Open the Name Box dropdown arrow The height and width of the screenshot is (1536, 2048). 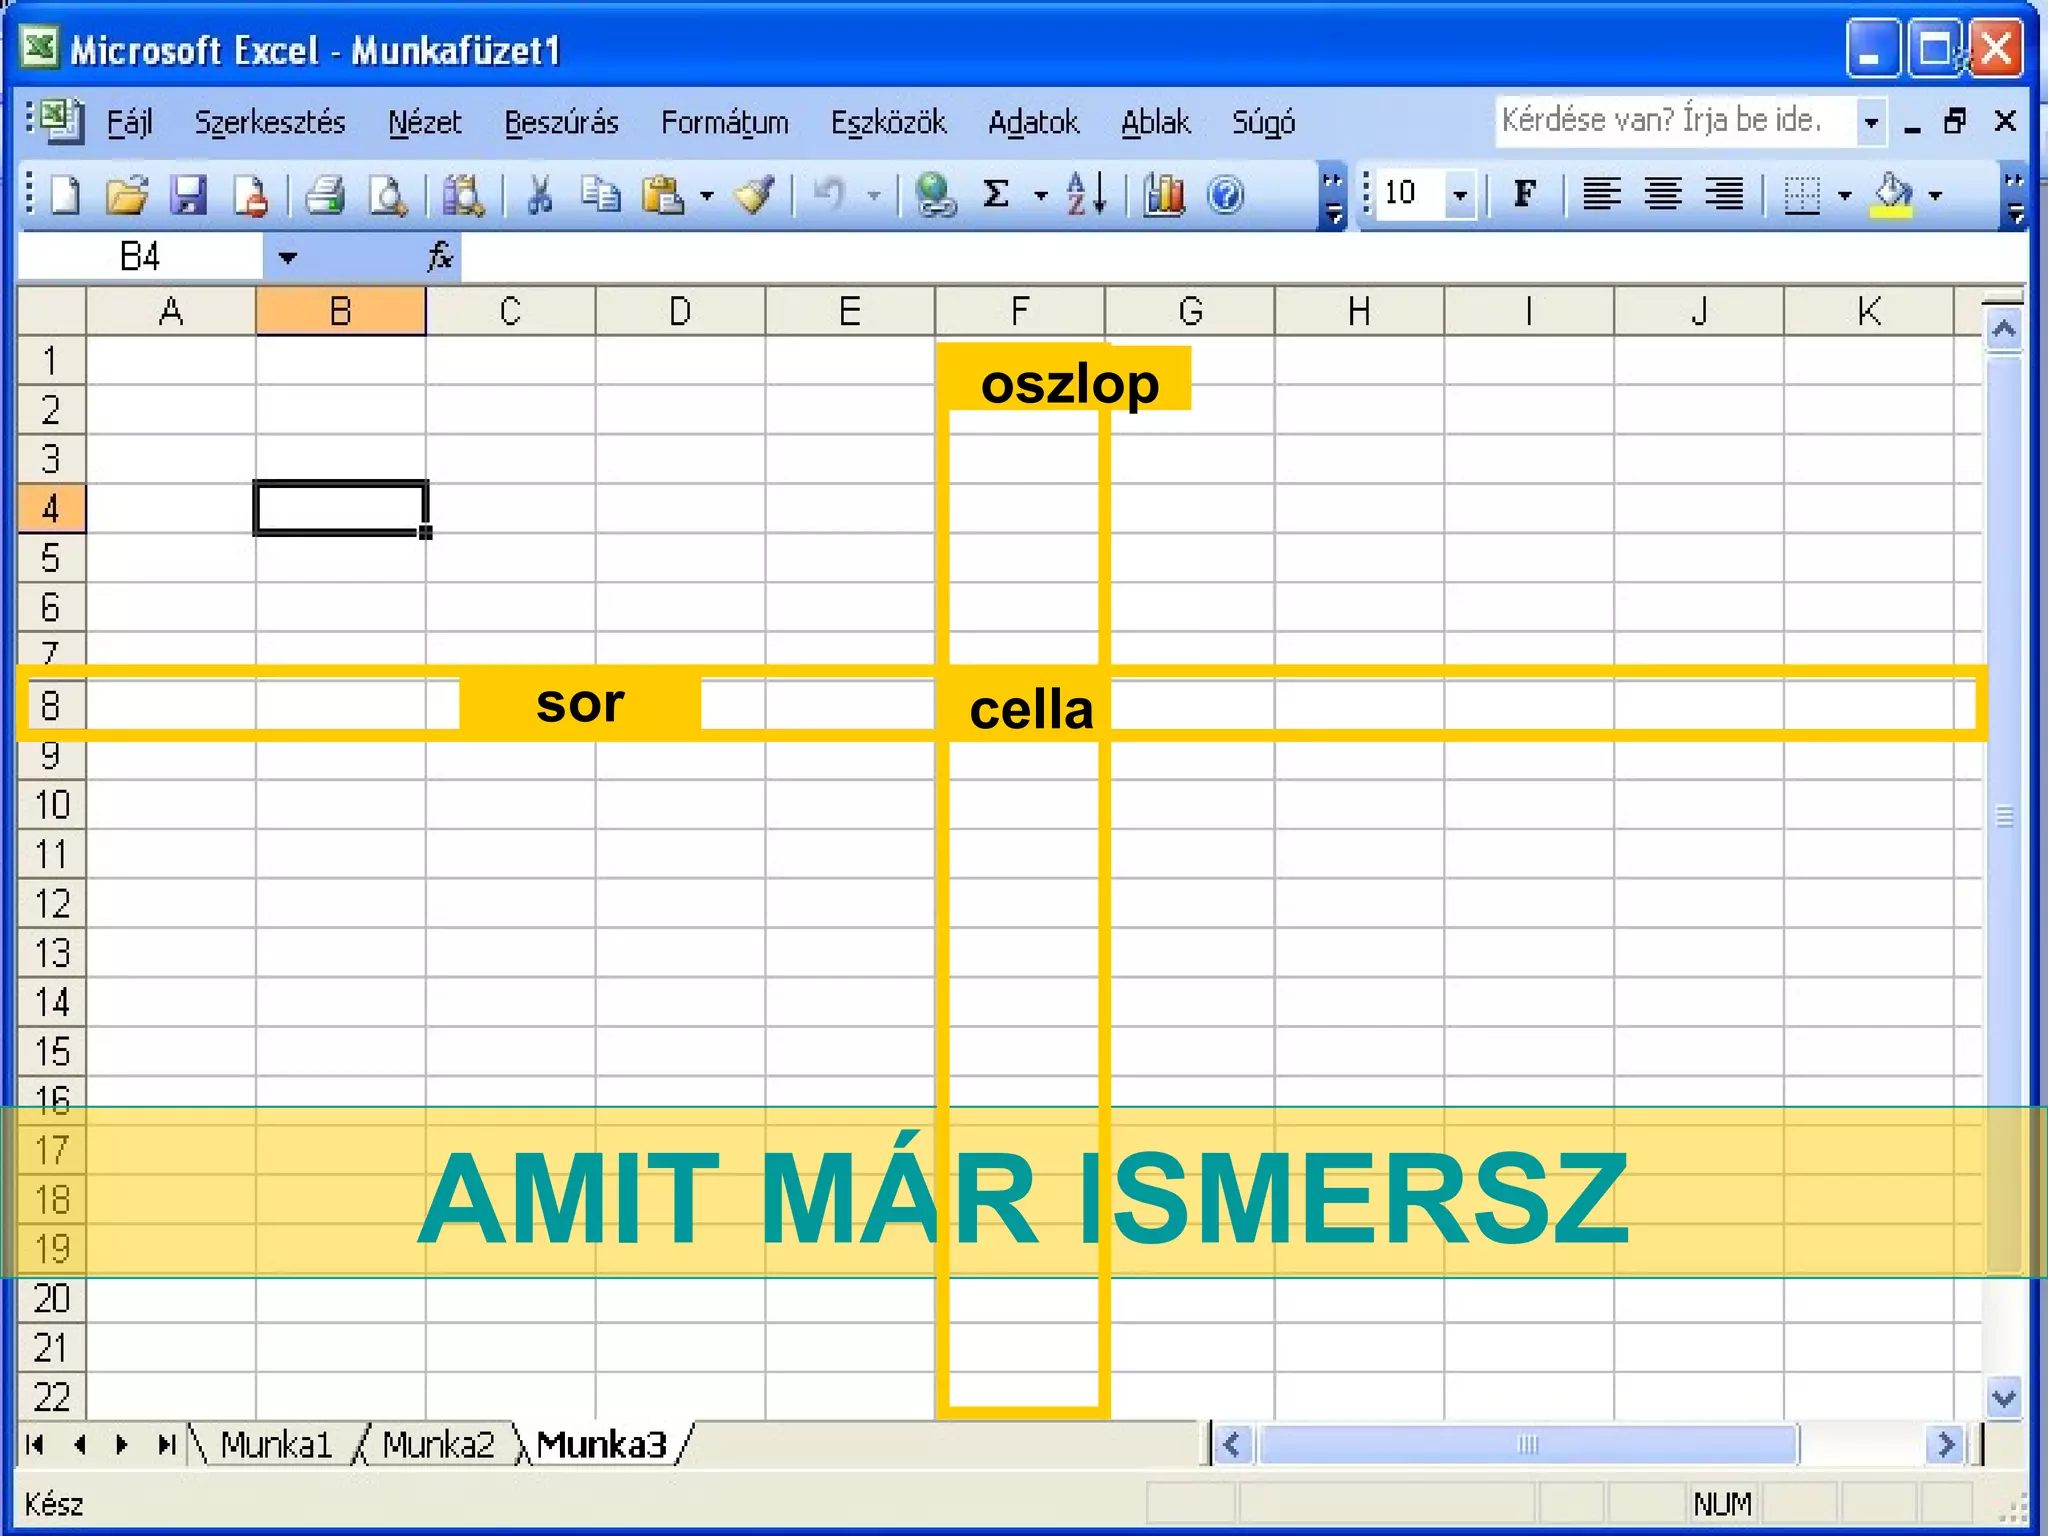click(288, 258)
